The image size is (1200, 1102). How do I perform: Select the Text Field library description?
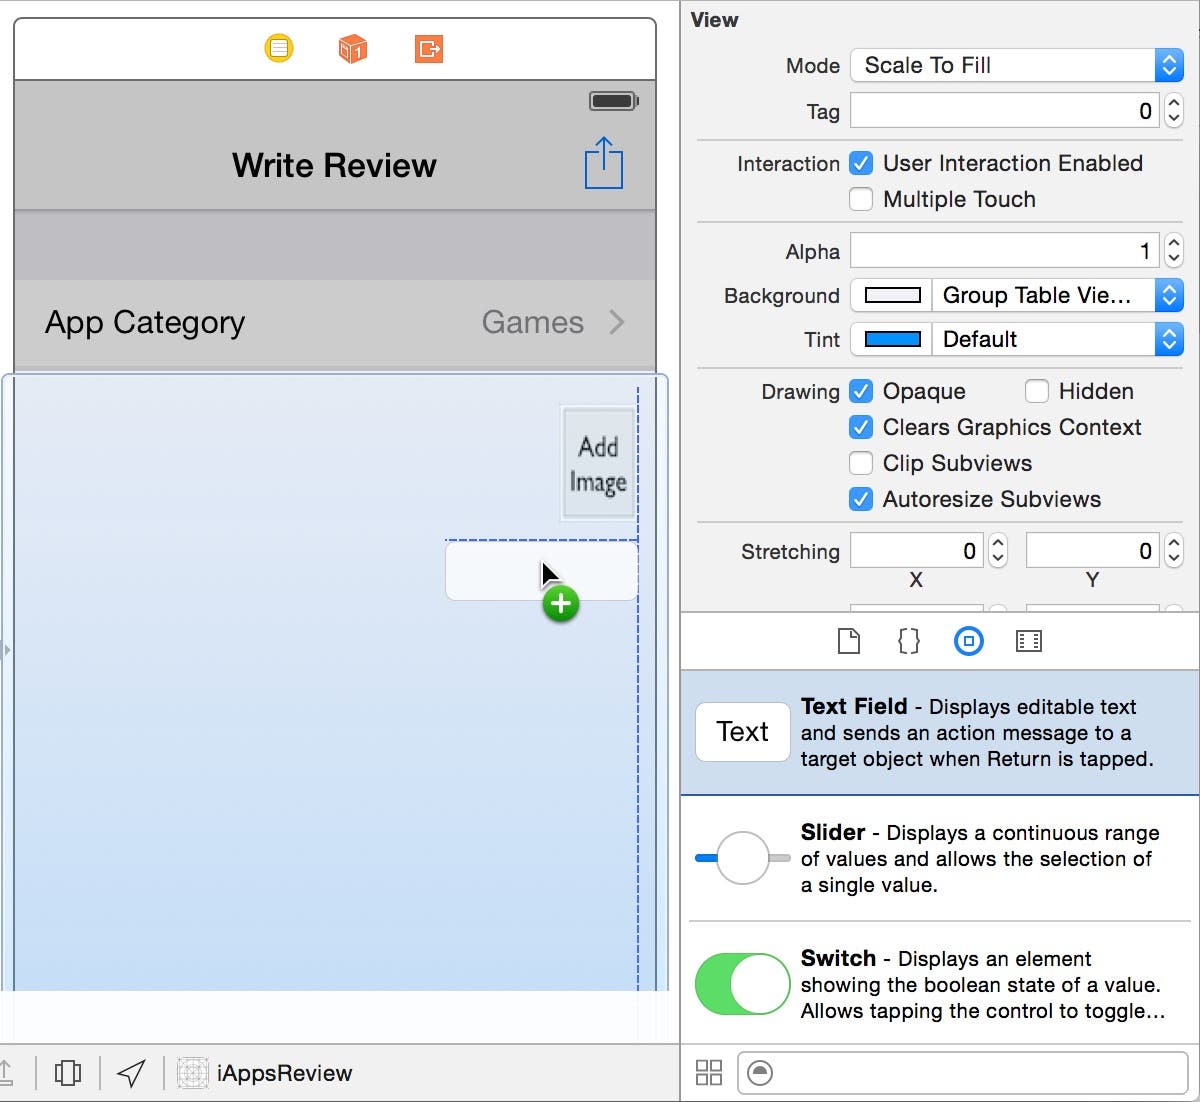(x=977, y=733)
